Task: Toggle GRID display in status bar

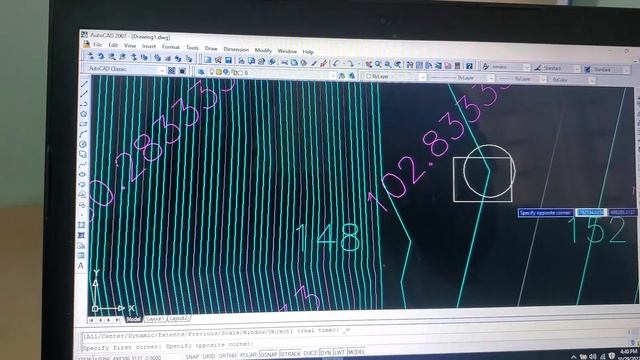Action: [209, 356]
